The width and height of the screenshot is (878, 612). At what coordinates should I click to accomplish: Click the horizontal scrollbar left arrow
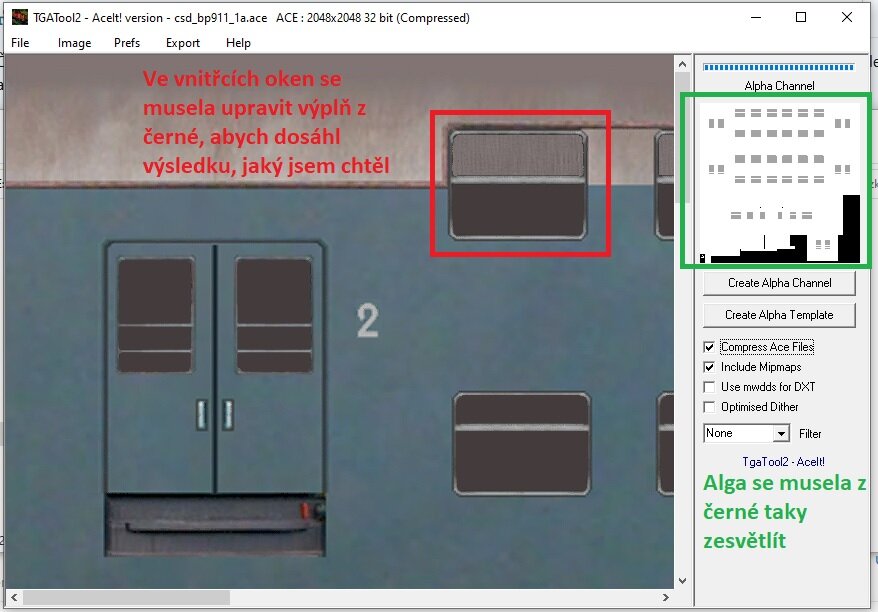pyautogui.click(x=11, y=597)
